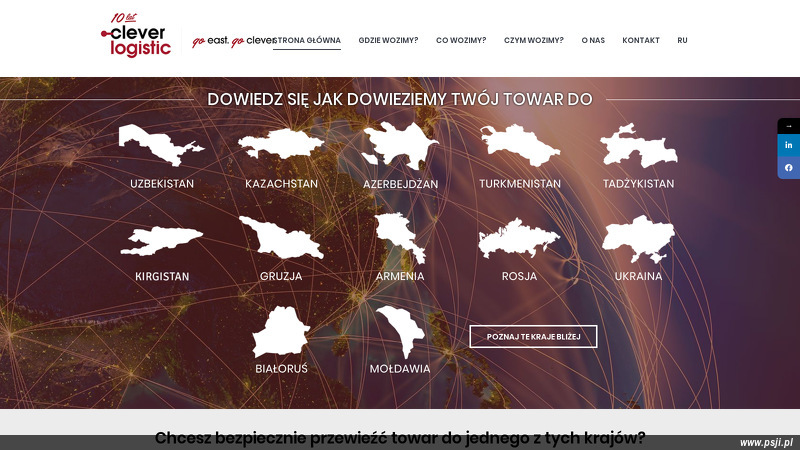Image resolution: width=800 pixels, height=450 pixels.
Task: Click the Clever Logistic logo
Action: point(136,35)
